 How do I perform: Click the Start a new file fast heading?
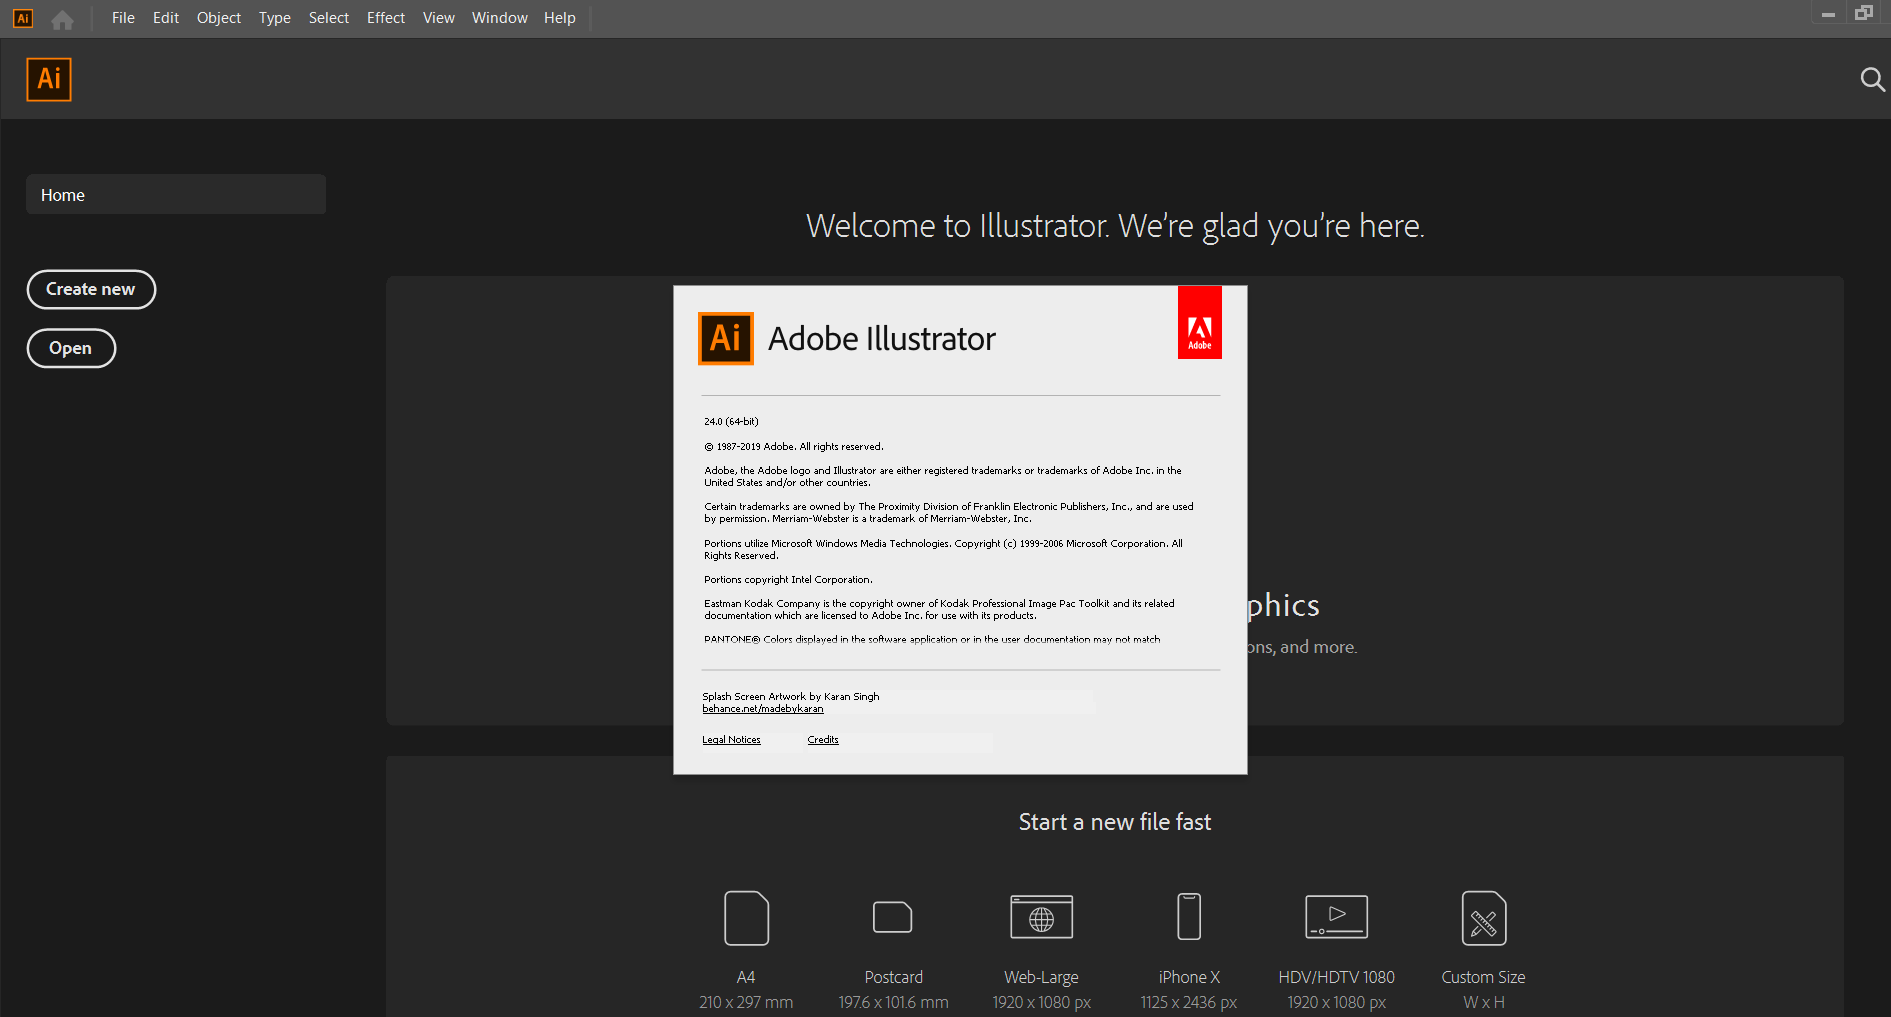[x=1115, y=822]
